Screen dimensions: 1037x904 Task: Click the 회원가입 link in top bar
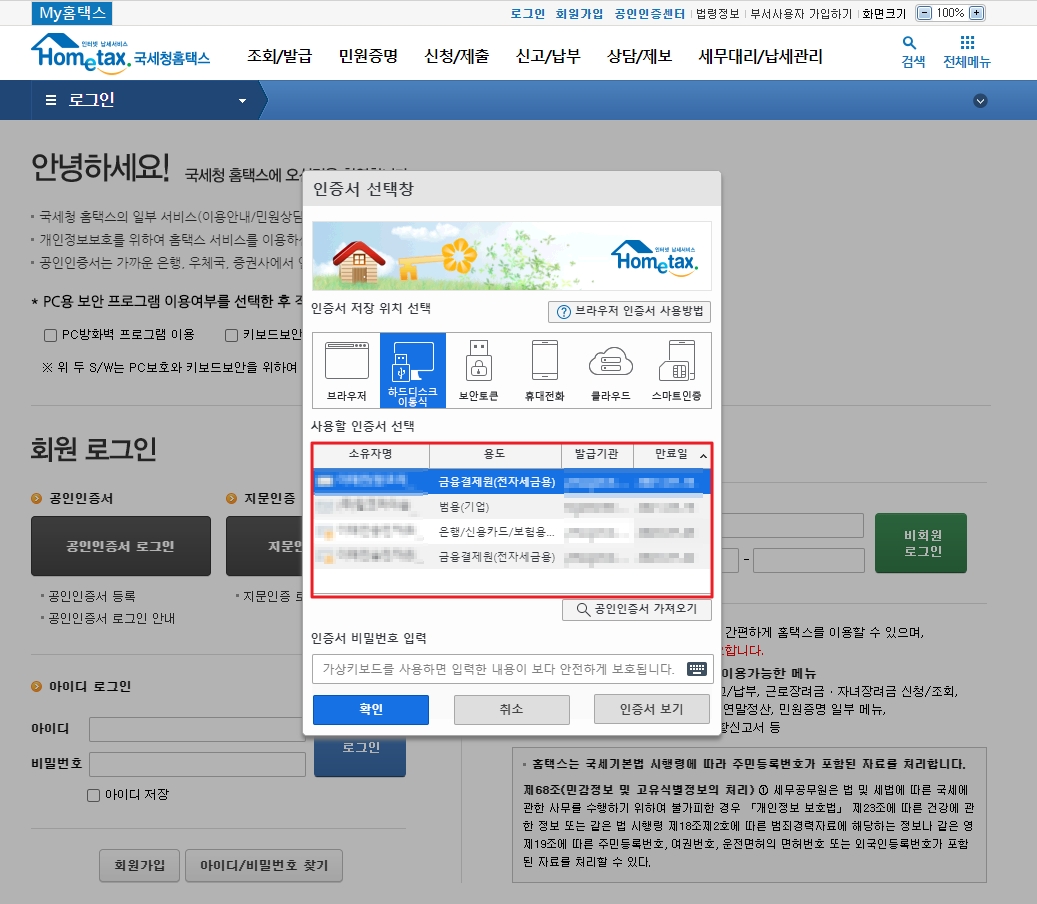coord(579,13)
